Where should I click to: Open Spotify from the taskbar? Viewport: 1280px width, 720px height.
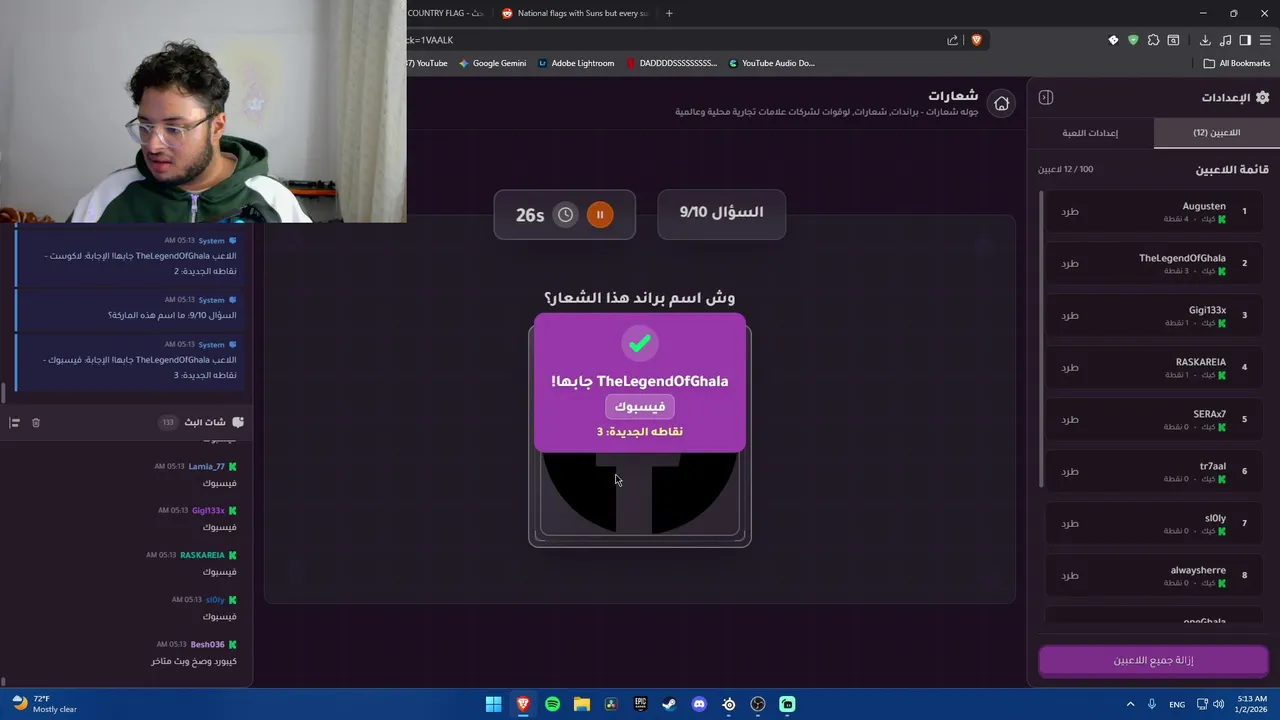click(552, 704)
